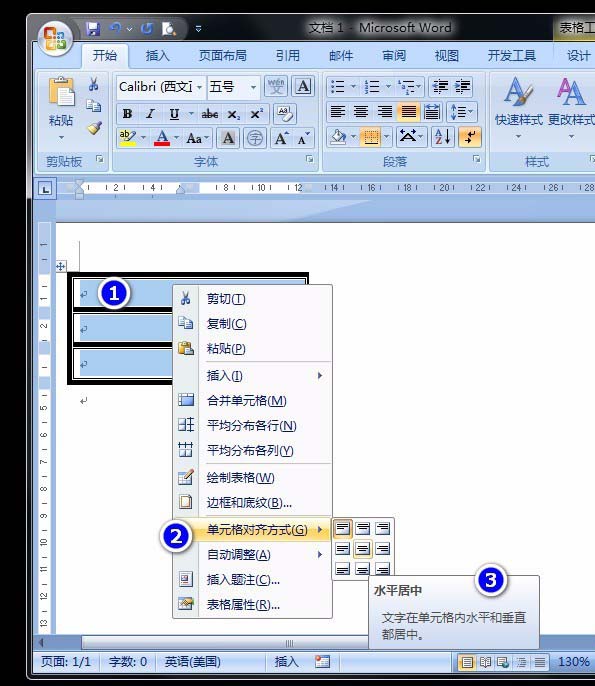The width and height of the screenshot is (595, 686).
Task: Click the Office button orb
Action: [x=56, y=40]
